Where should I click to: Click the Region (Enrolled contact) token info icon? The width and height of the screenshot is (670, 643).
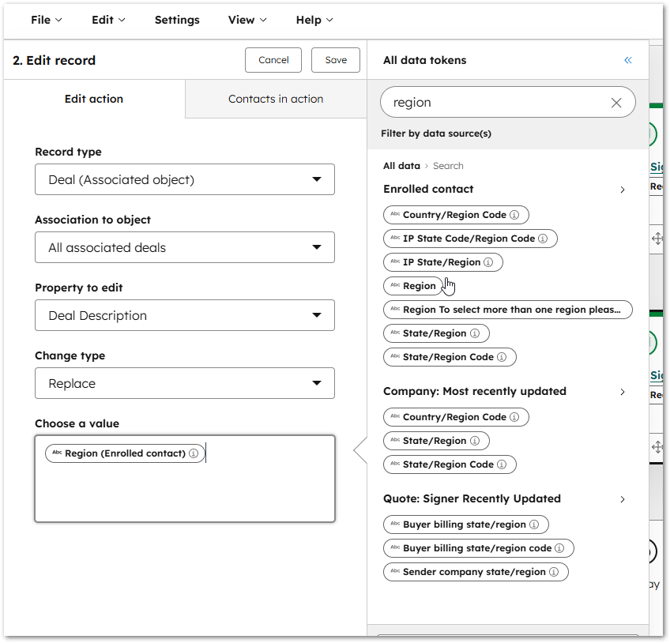(x=194, y=453)
